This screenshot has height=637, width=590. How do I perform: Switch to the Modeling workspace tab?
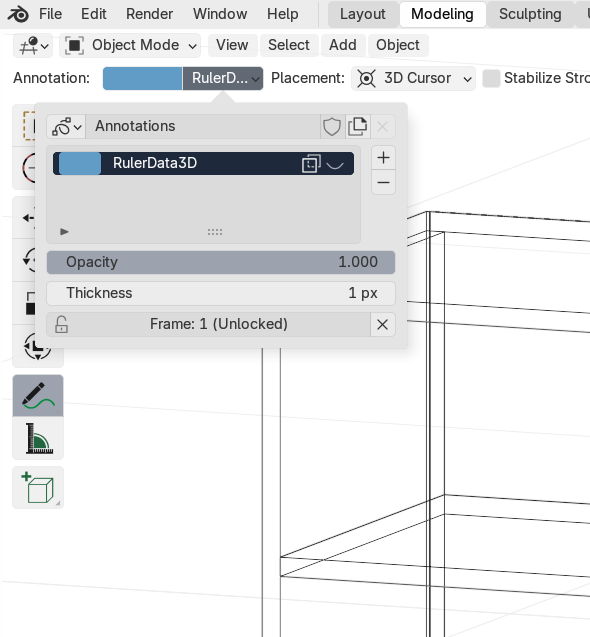tap(442, 14)
